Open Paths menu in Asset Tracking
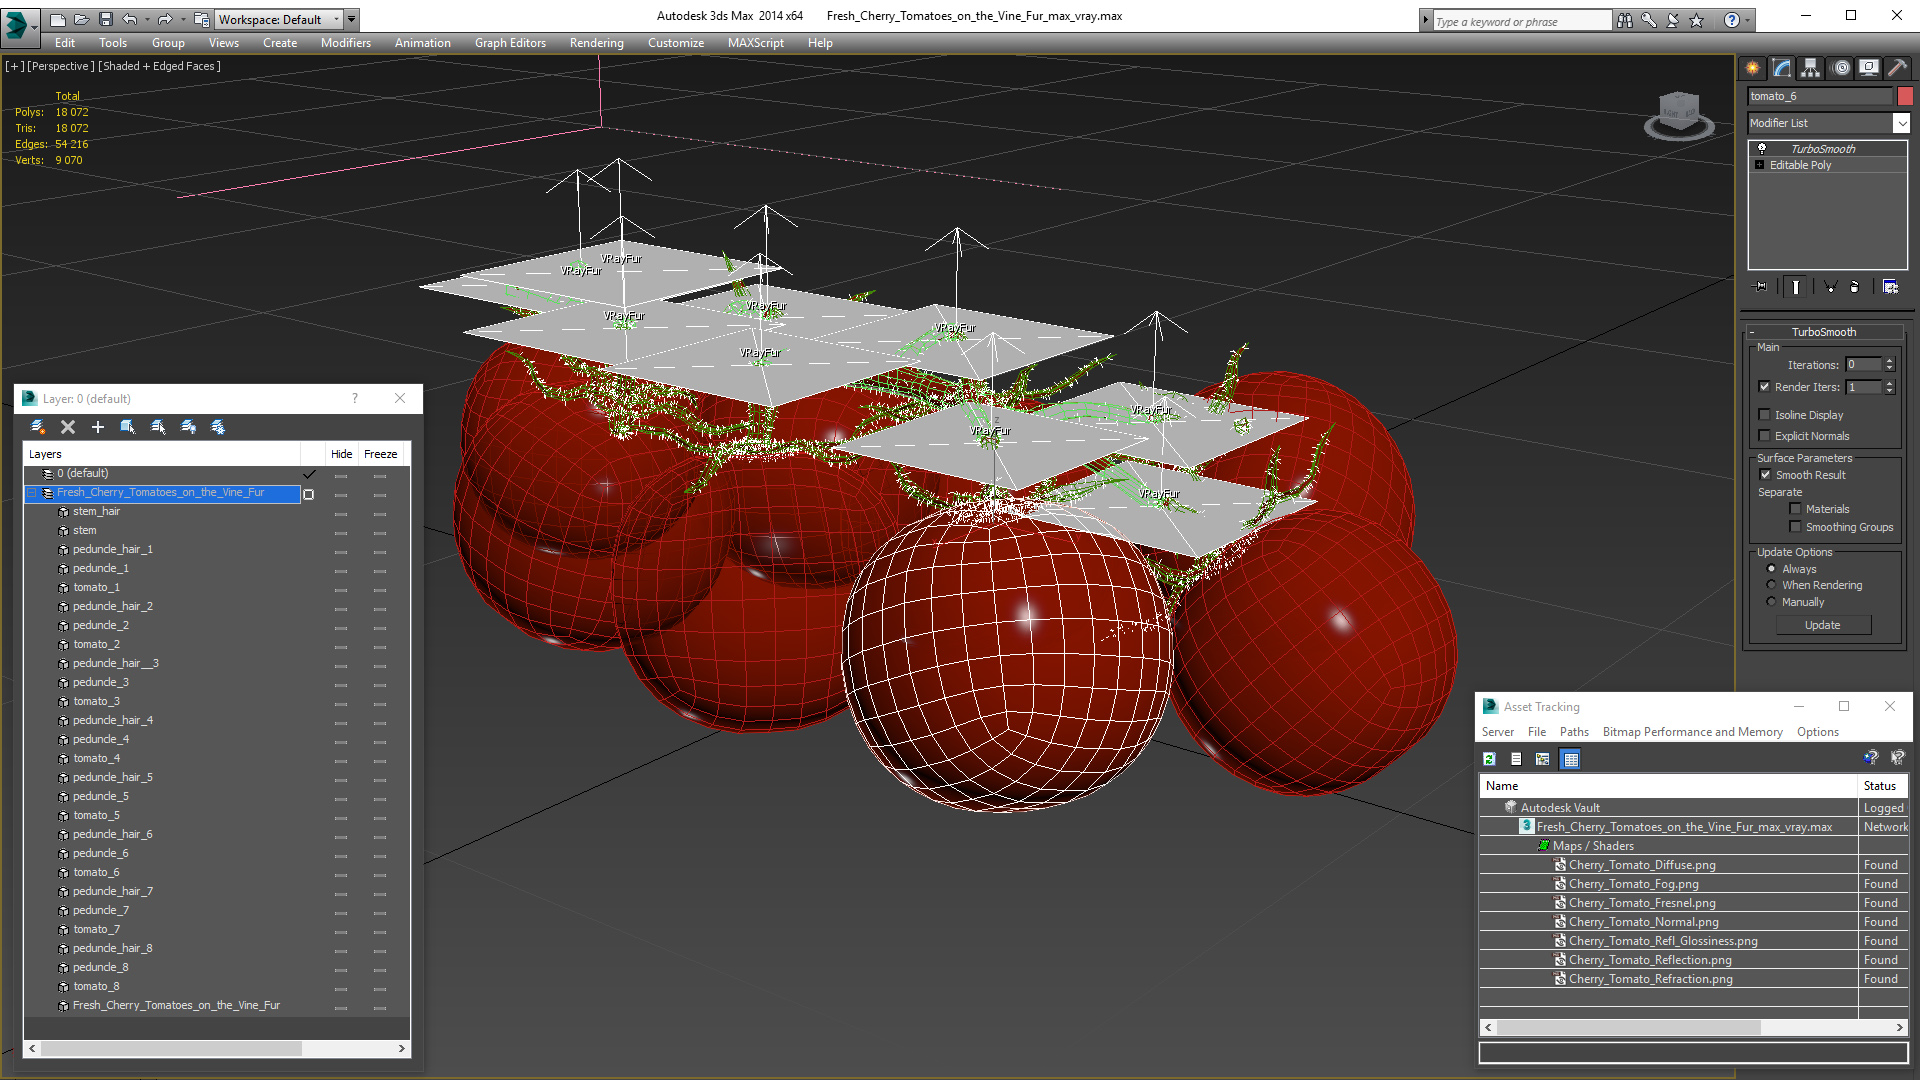Image resolution: width=1920 pixels, height=1080 pixels. 1573,732
